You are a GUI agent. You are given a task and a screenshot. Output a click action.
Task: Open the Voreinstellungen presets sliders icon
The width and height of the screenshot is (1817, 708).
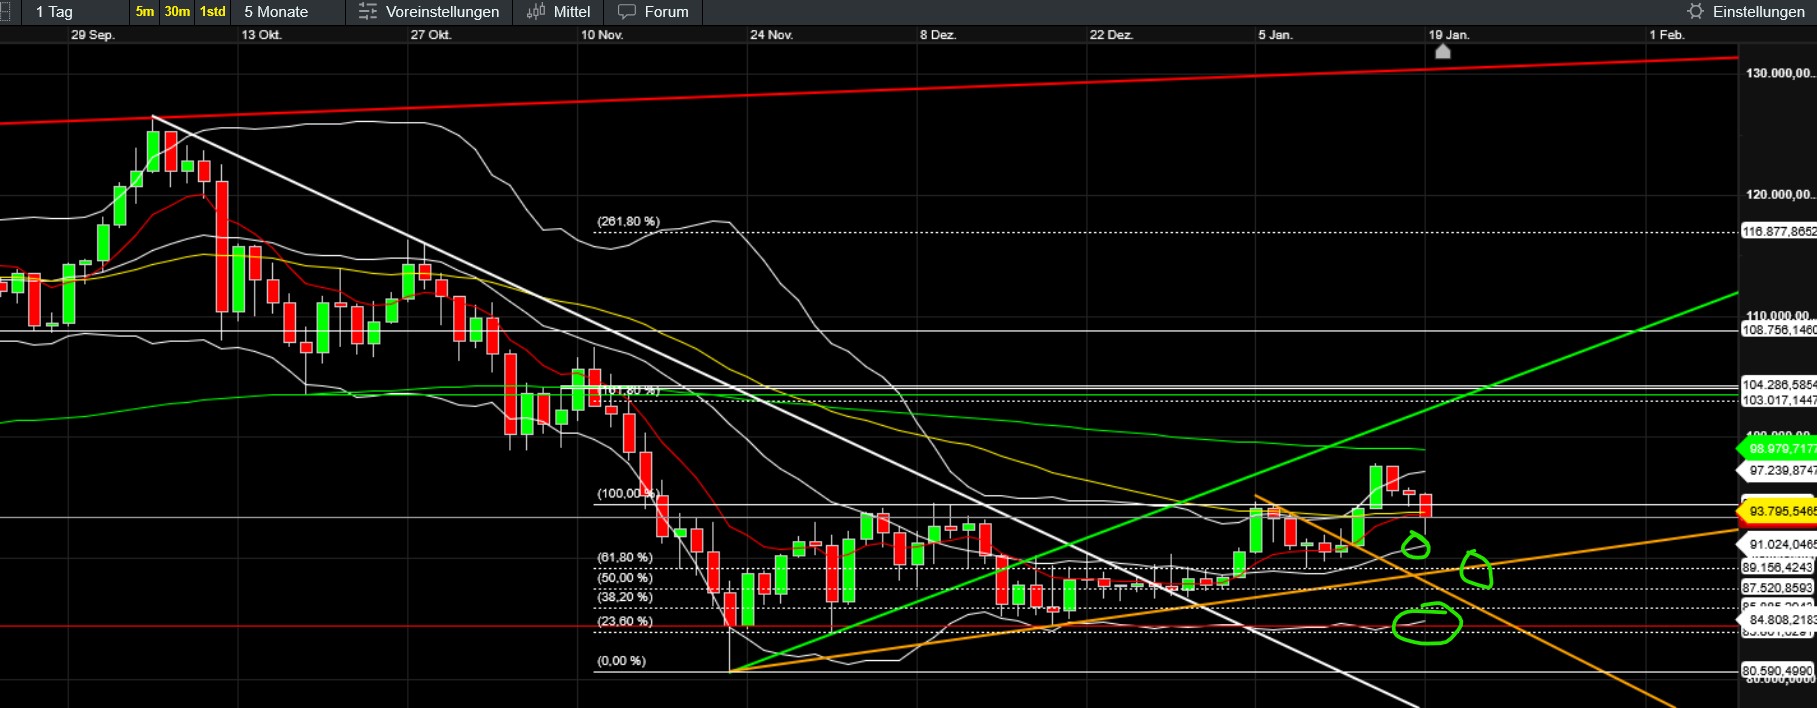(x=368, y=12)
